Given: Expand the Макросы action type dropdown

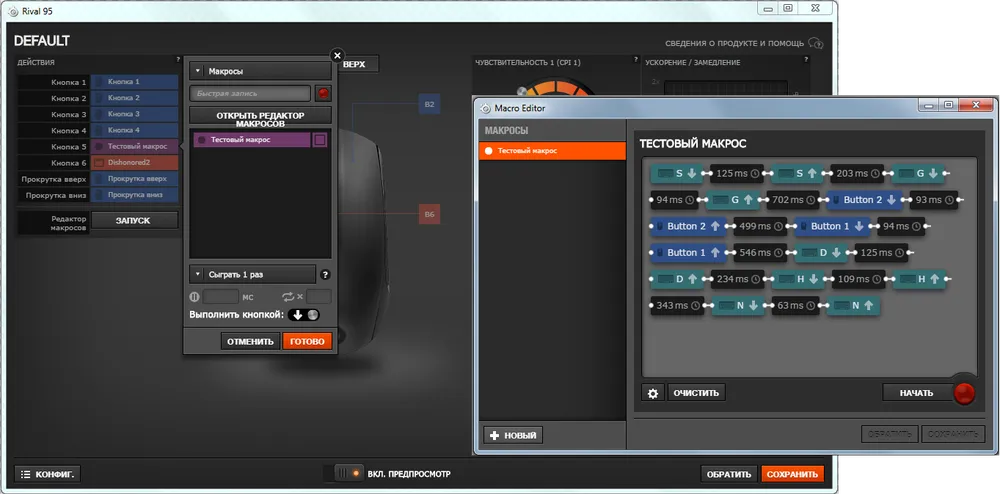Looking at the screenshot, I should 260,71.
